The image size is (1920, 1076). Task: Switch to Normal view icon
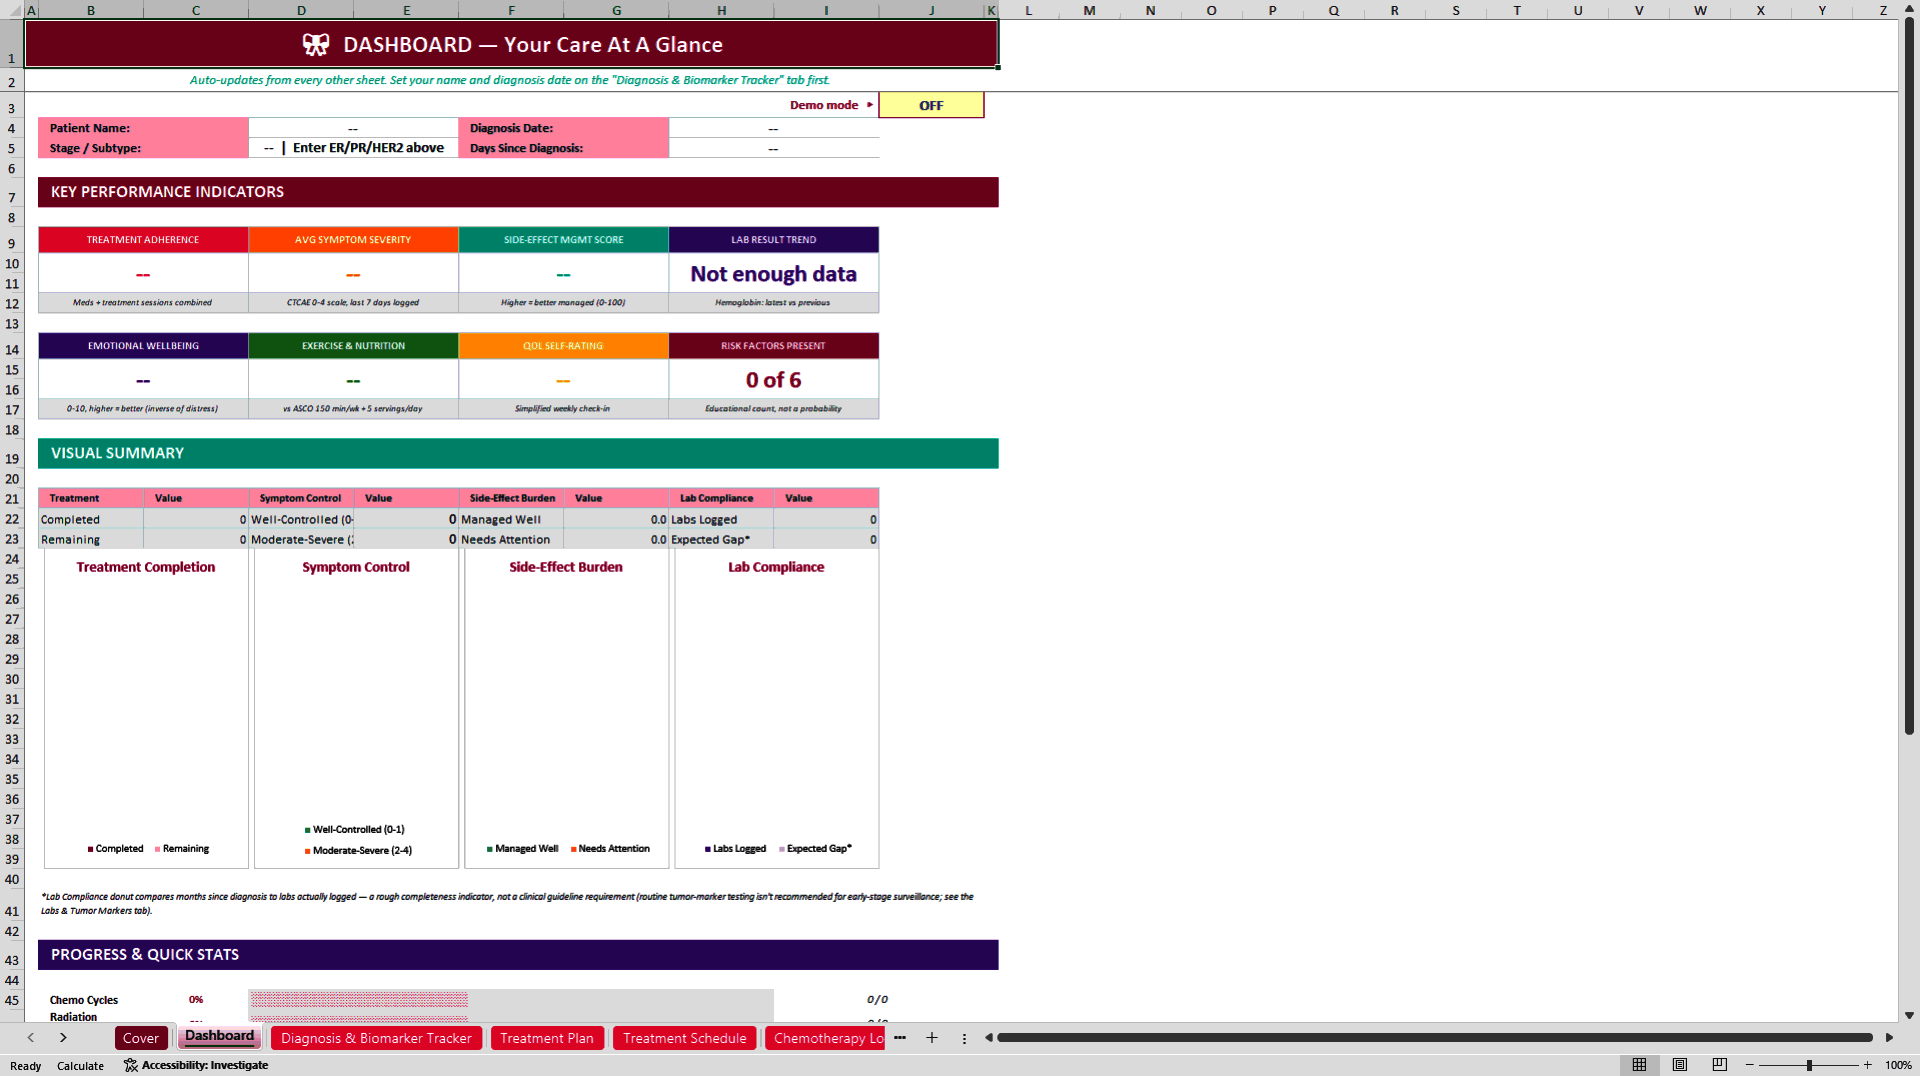pos(1639,1065)
